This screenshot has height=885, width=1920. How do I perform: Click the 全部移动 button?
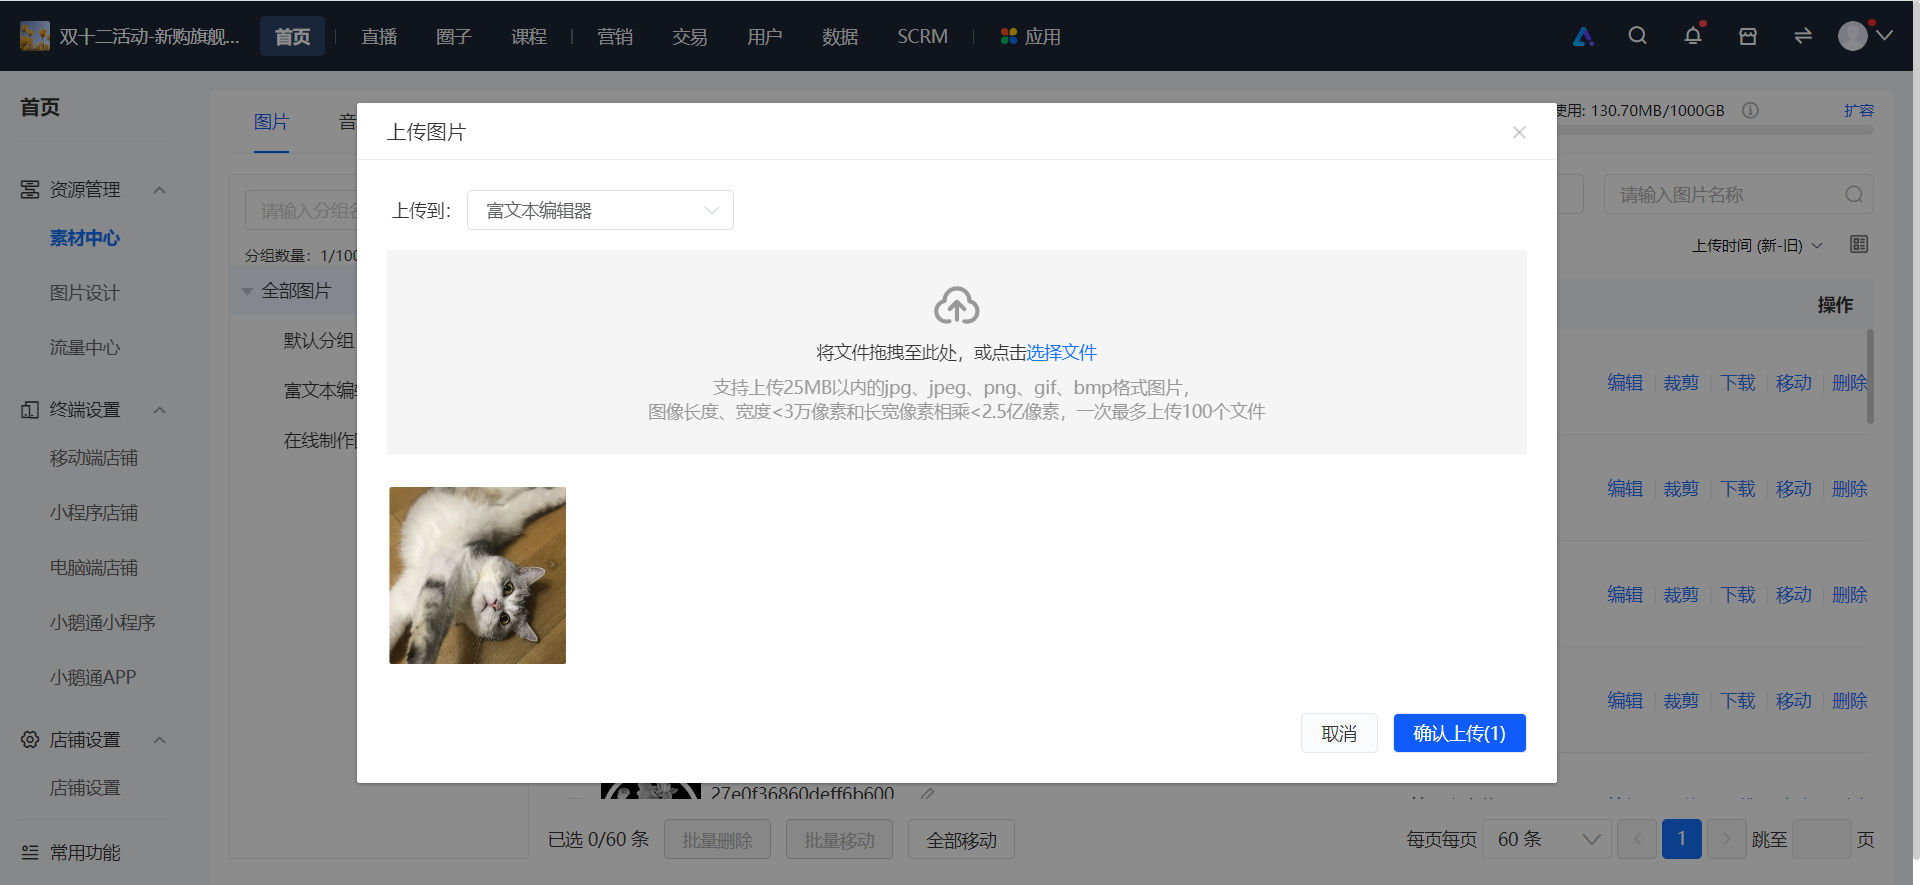coord(961,840)
